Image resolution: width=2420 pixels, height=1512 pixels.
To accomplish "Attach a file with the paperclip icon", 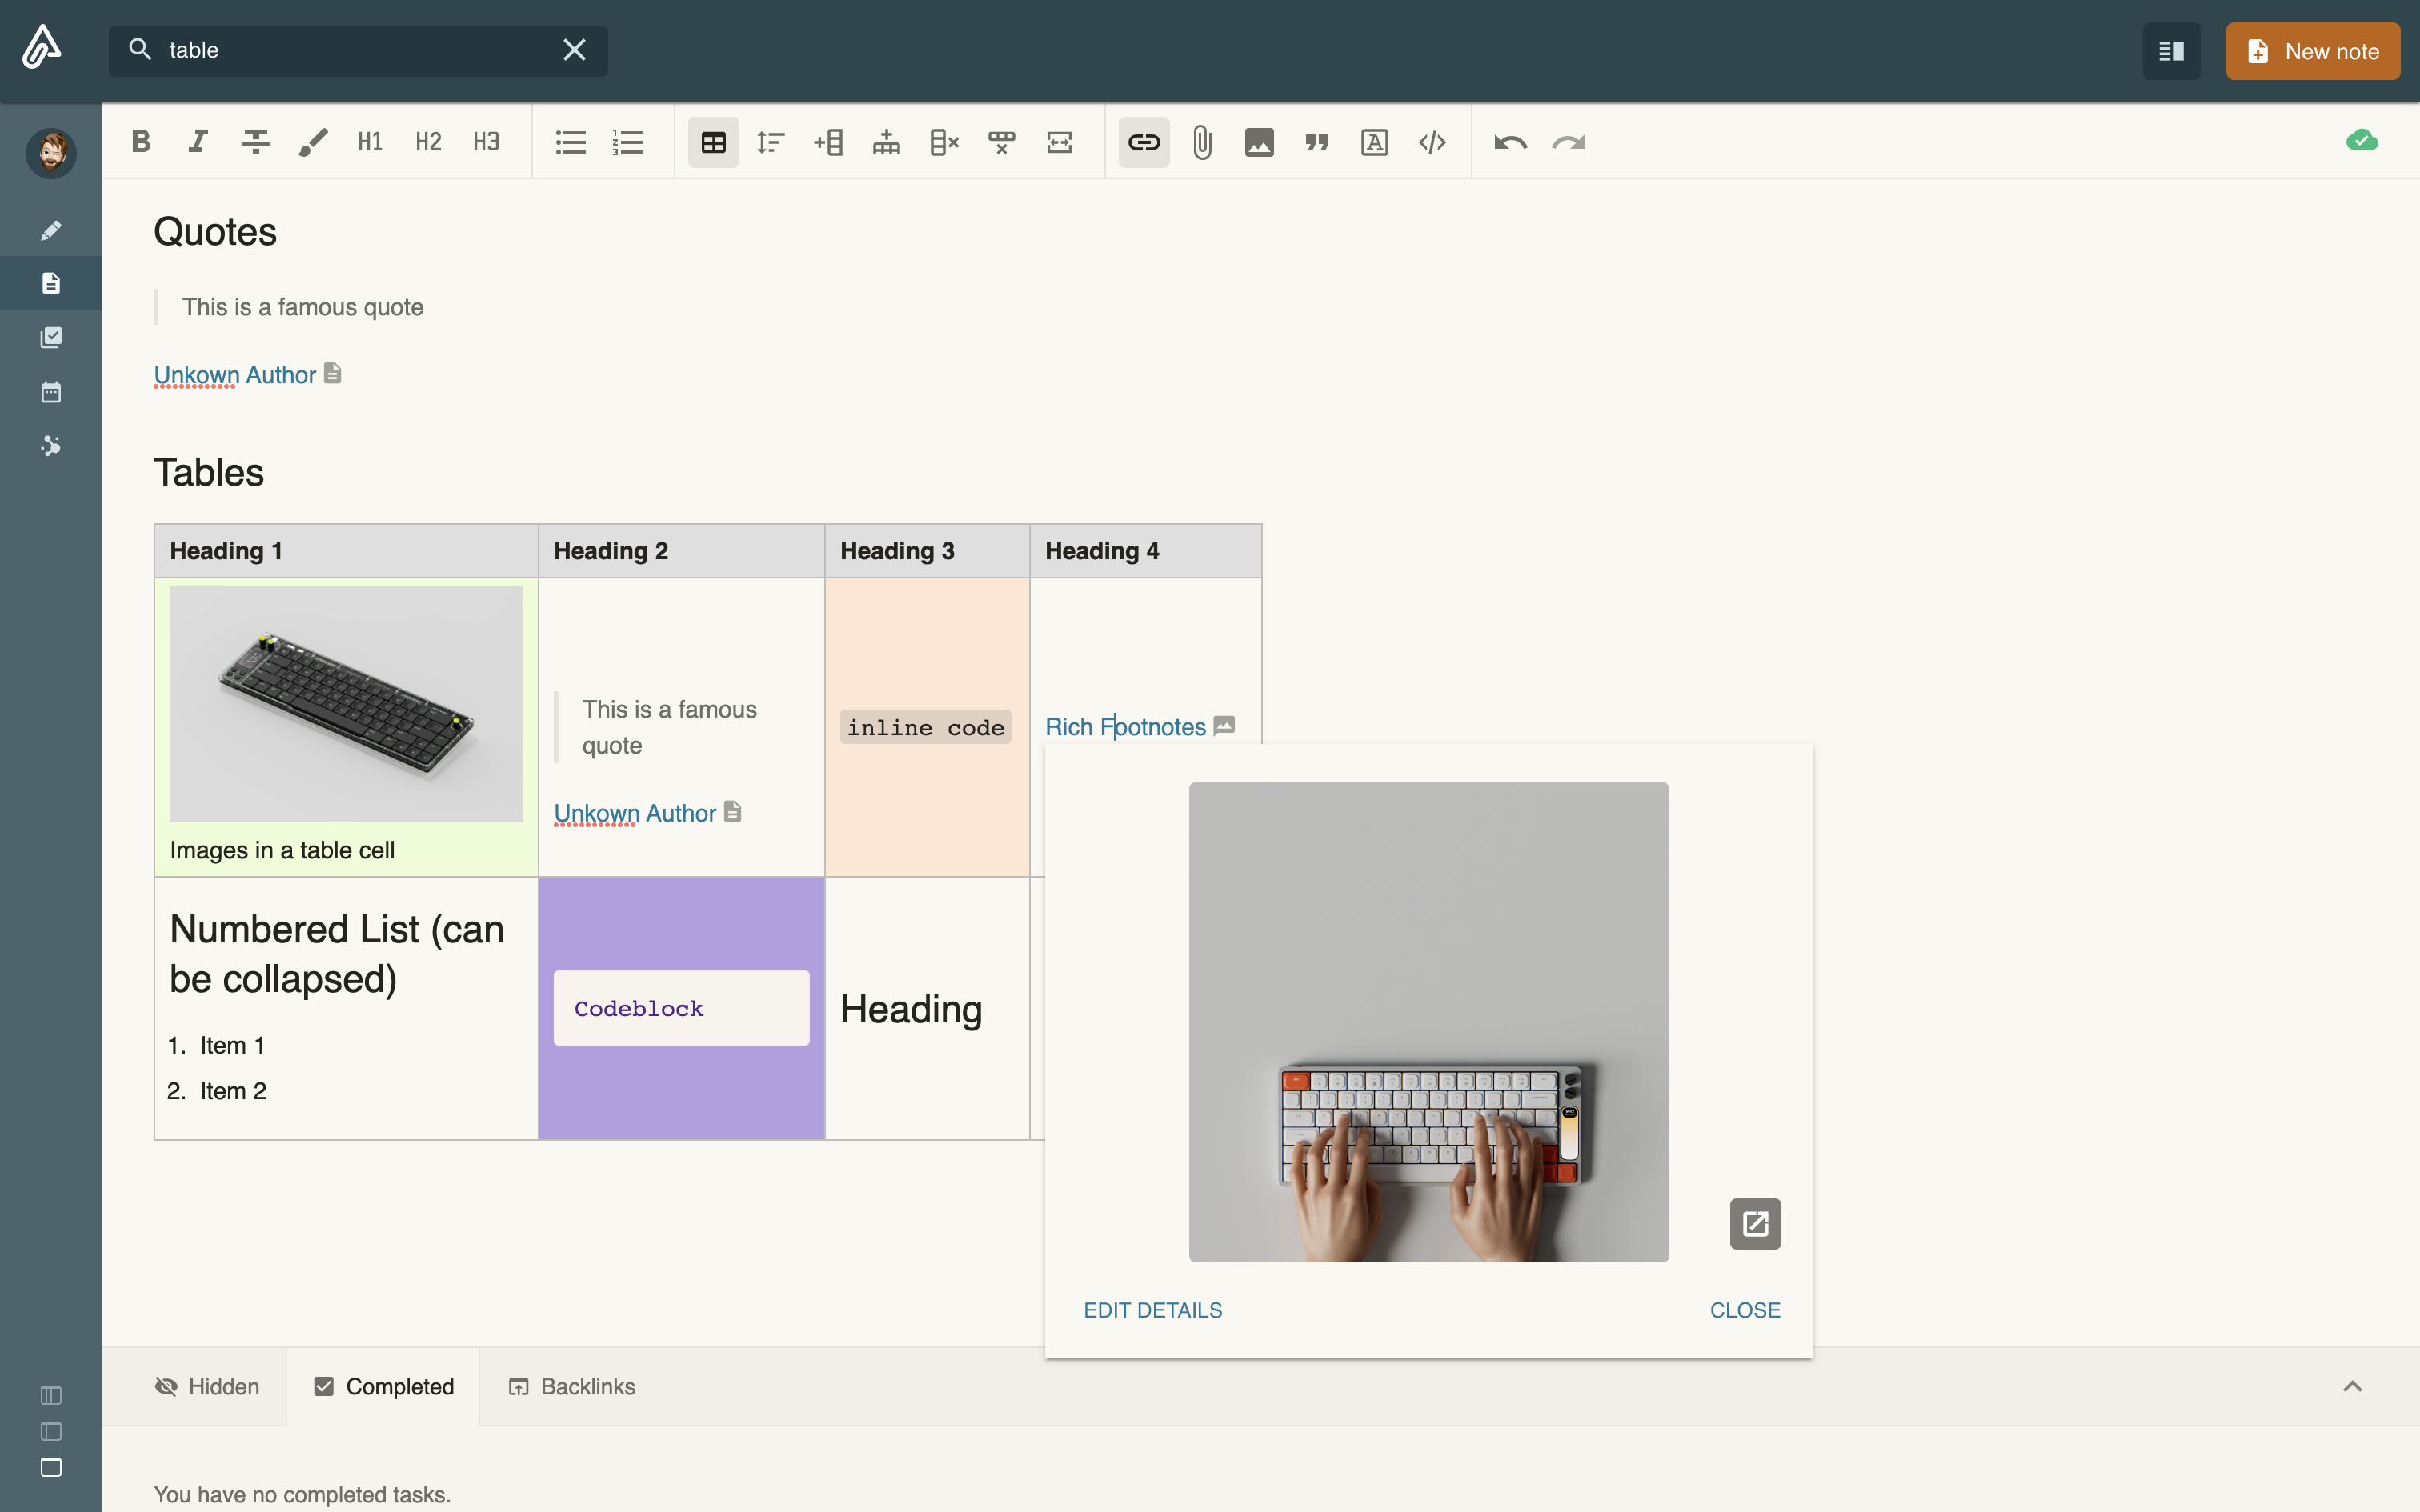I will pyautogui.click(x=1200, y=142).
